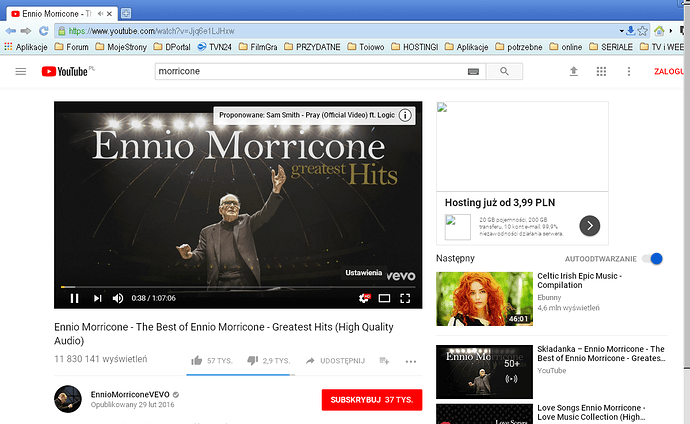Mute tab via tab audio icon

tap(100, 14)
